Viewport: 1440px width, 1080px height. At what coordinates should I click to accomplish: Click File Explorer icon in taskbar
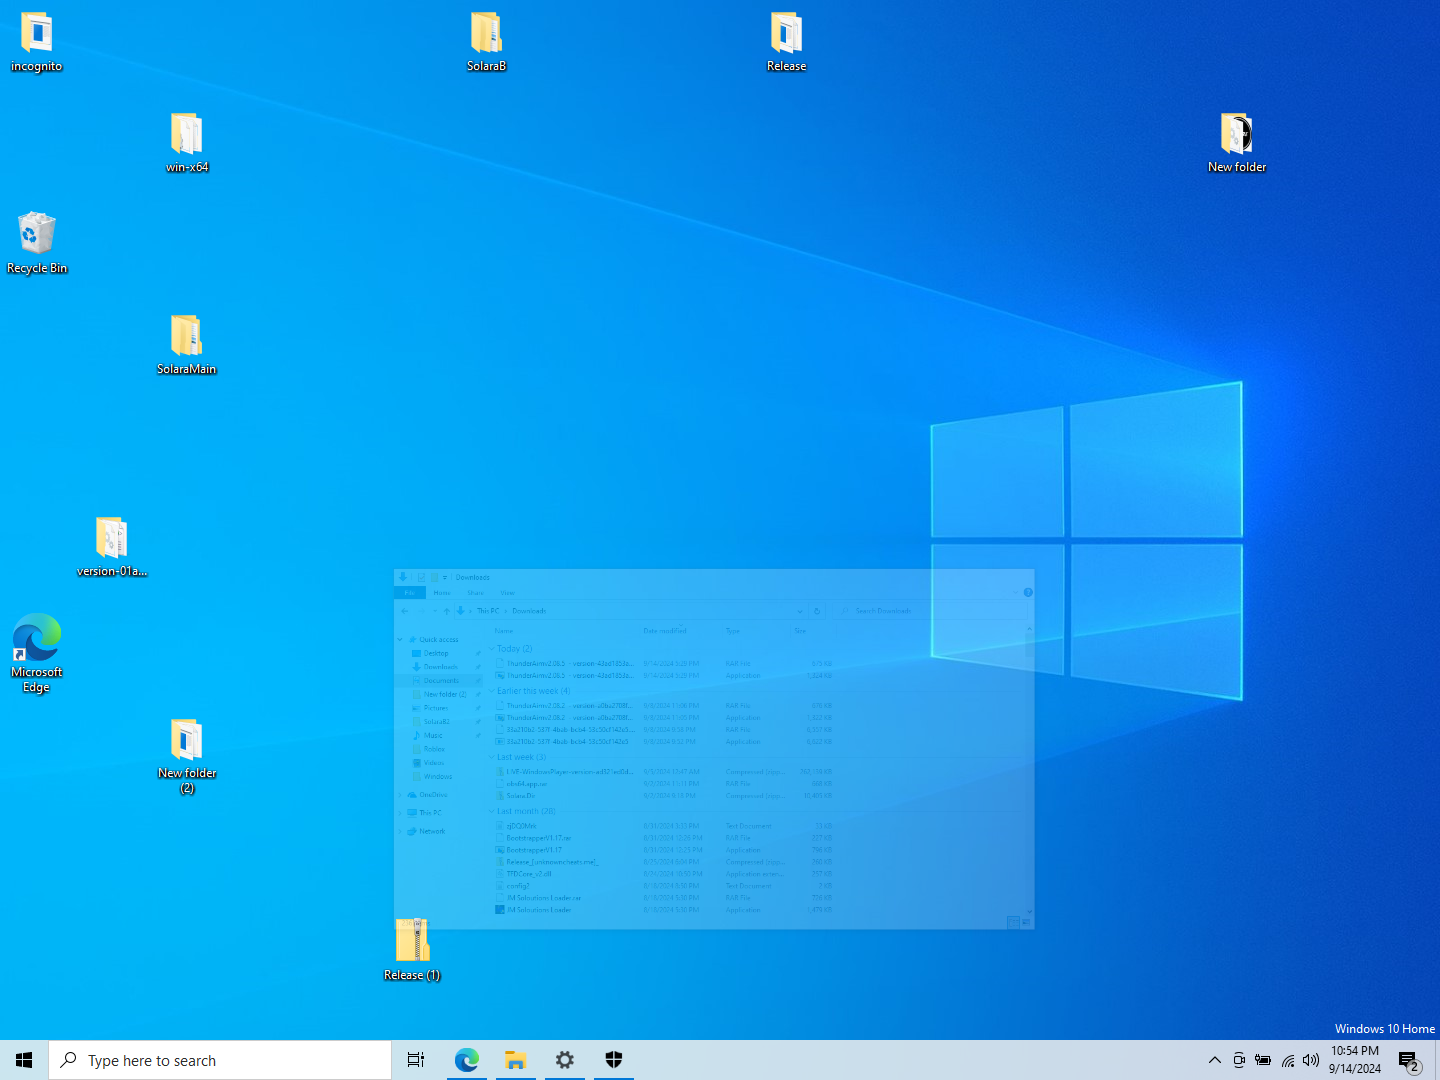coord(516,1060)
